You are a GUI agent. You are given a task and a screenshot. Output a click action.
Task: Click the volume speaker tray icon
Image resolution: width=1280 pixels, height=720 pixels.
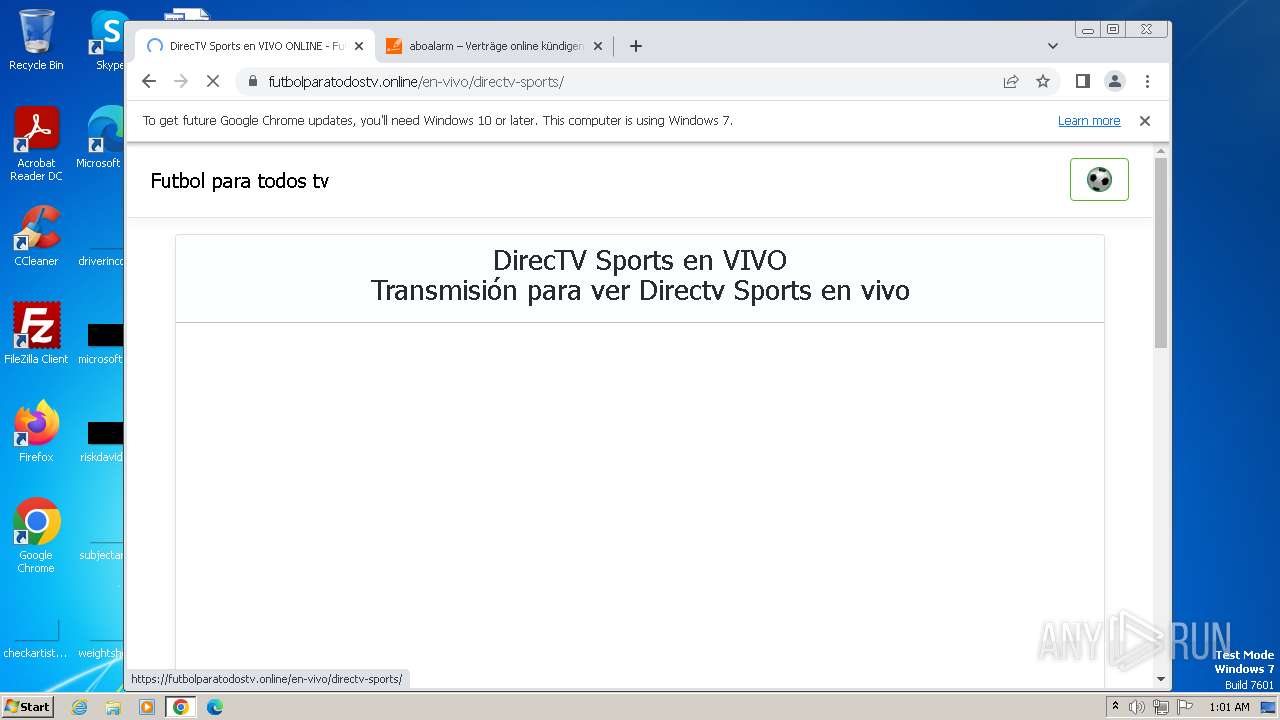pyautogui.click(x=1137, y=707)
